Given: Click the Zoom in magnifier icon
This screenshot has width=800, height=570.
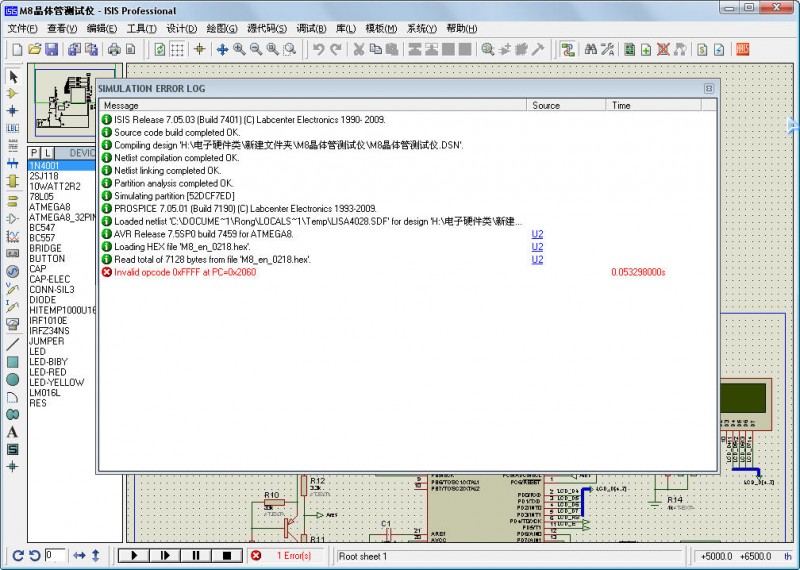Looking at the screenshot, I should (x=240, y=49).
